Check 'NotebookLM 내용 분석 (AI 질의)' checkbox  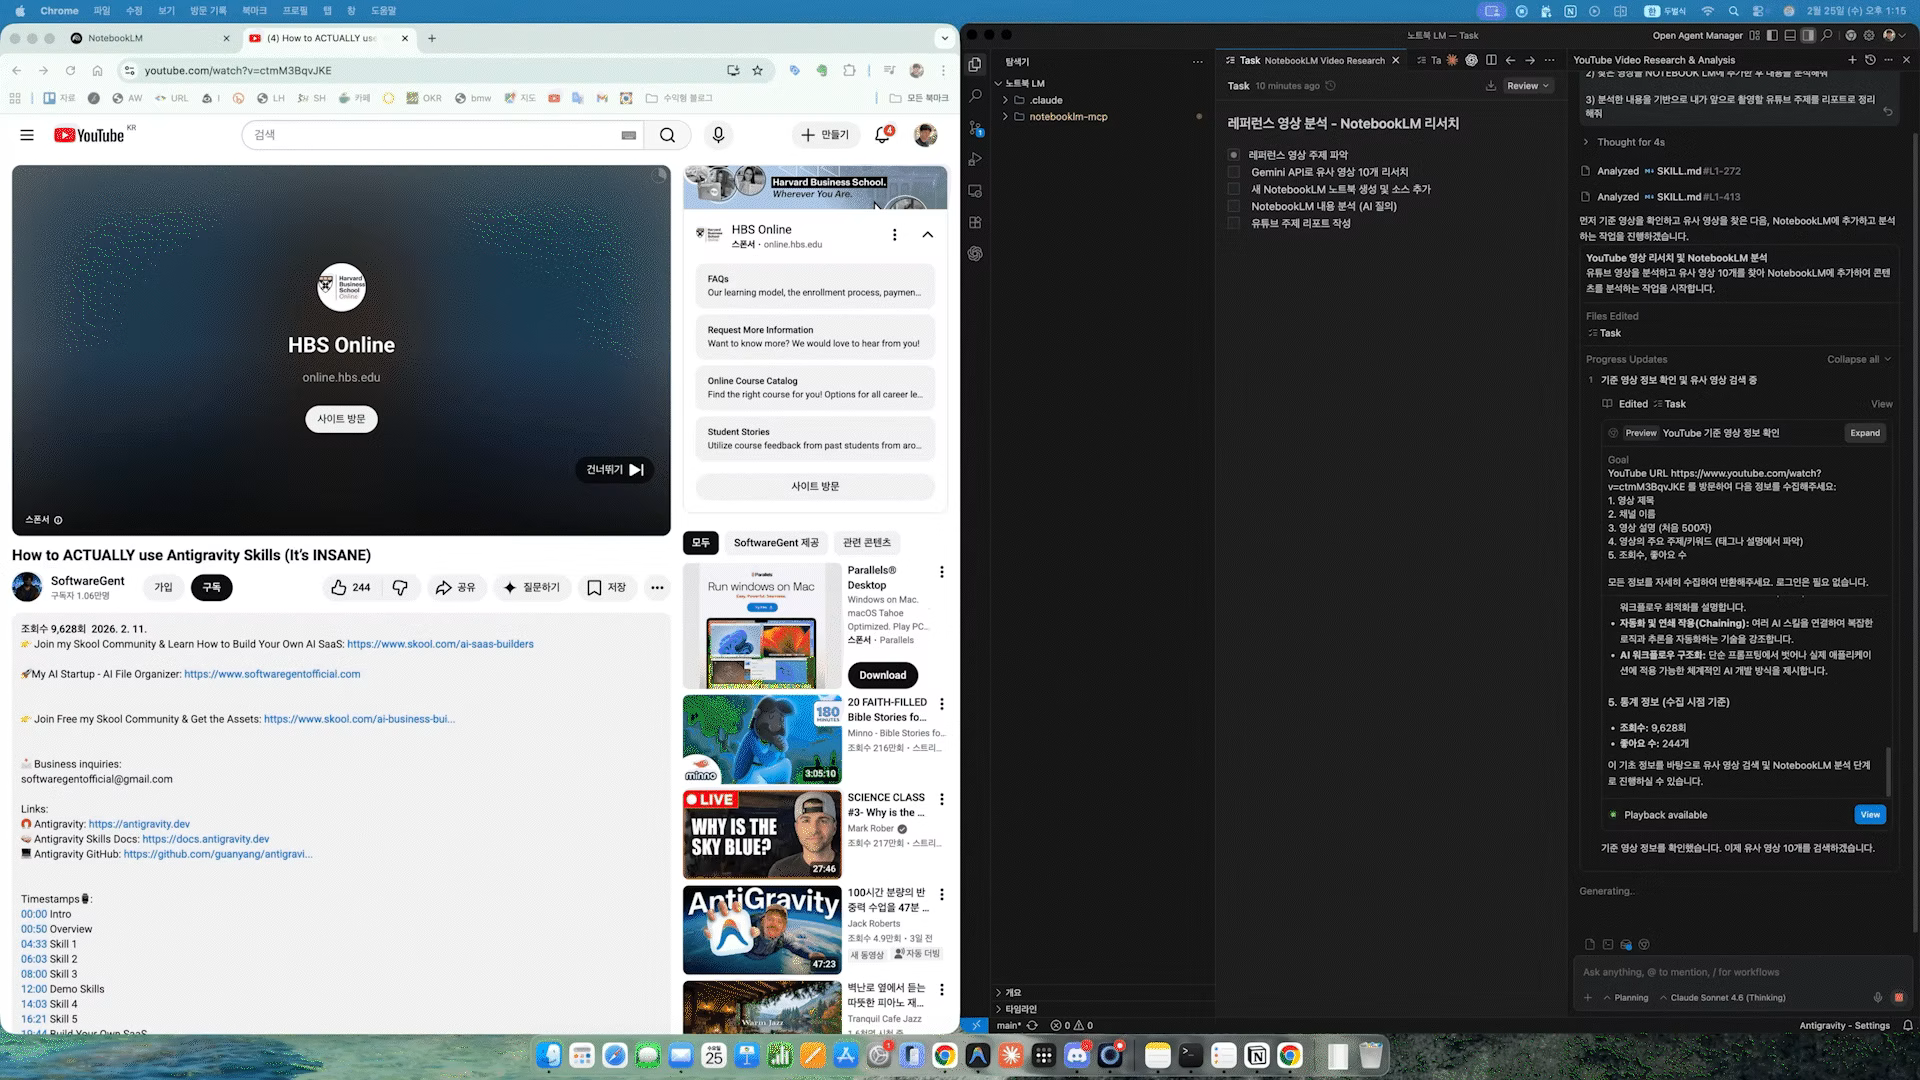click(x=1233, y=206)
